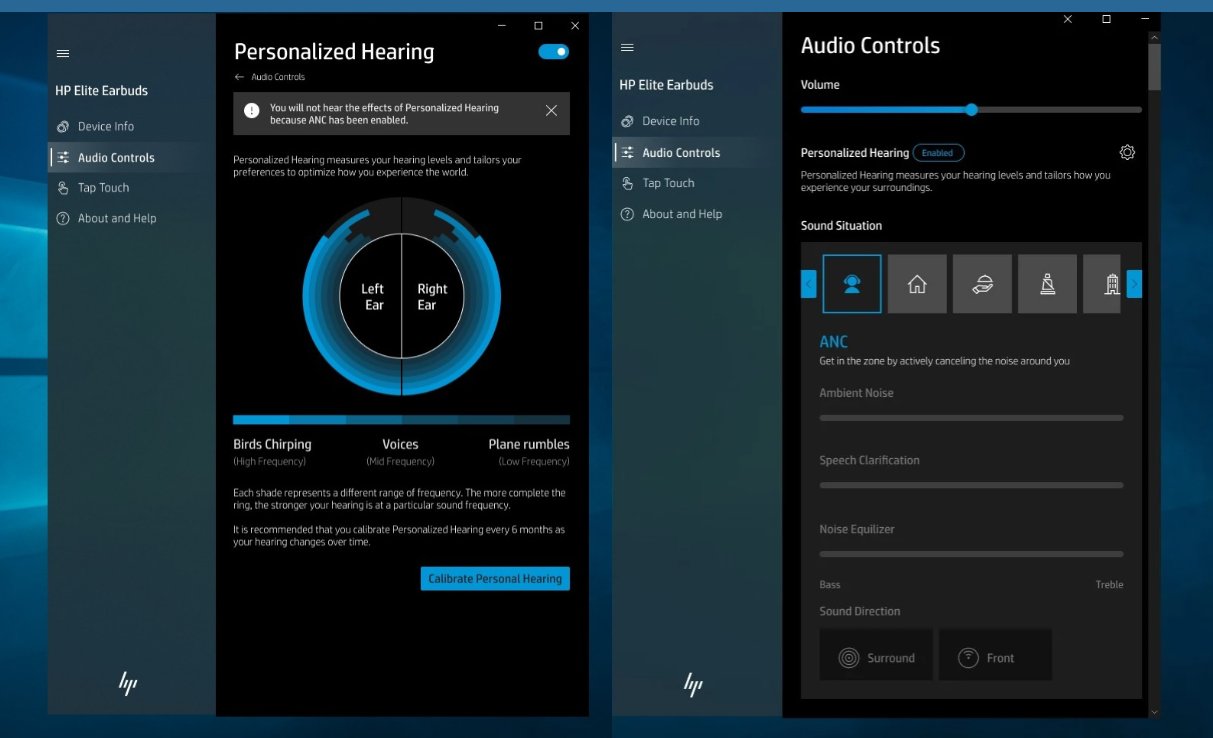Adjust the Volume slider handle
The height and width of the screenshot is (738, 1213).
(x=971, y=109)
